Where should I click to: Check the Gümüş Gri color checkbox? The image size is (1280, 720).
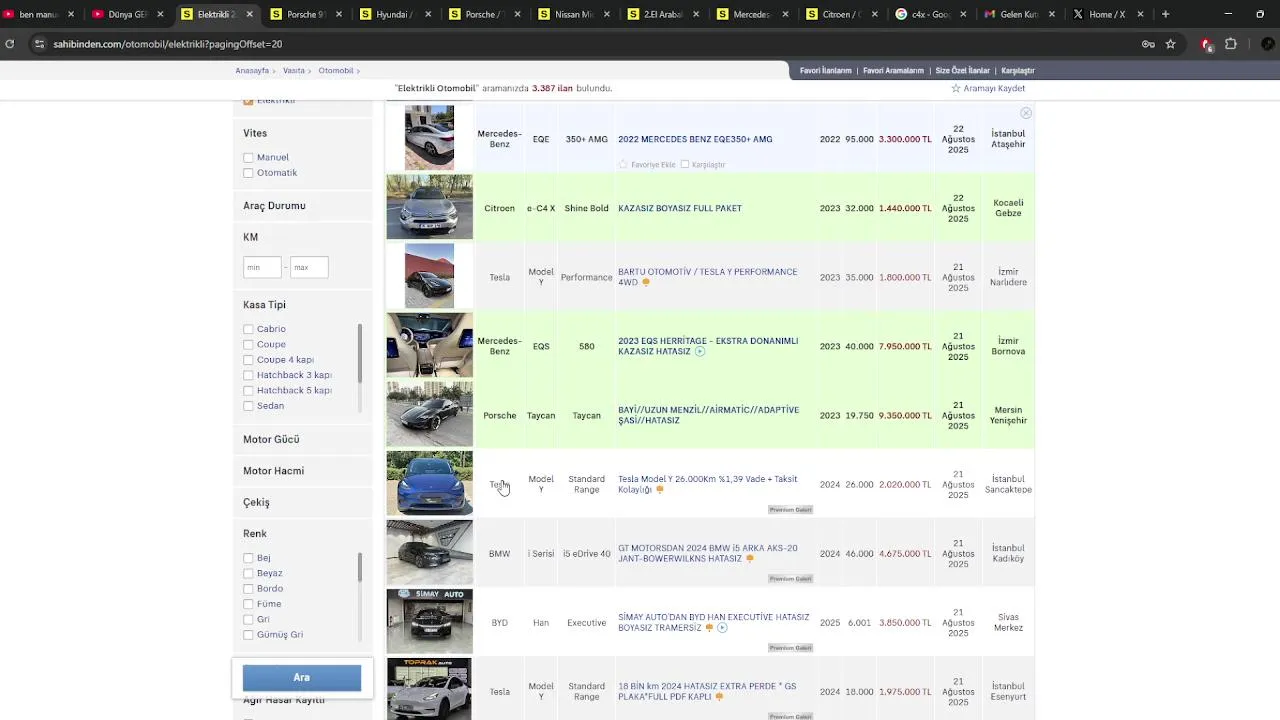pyautogui.click(x=248, y=635)
